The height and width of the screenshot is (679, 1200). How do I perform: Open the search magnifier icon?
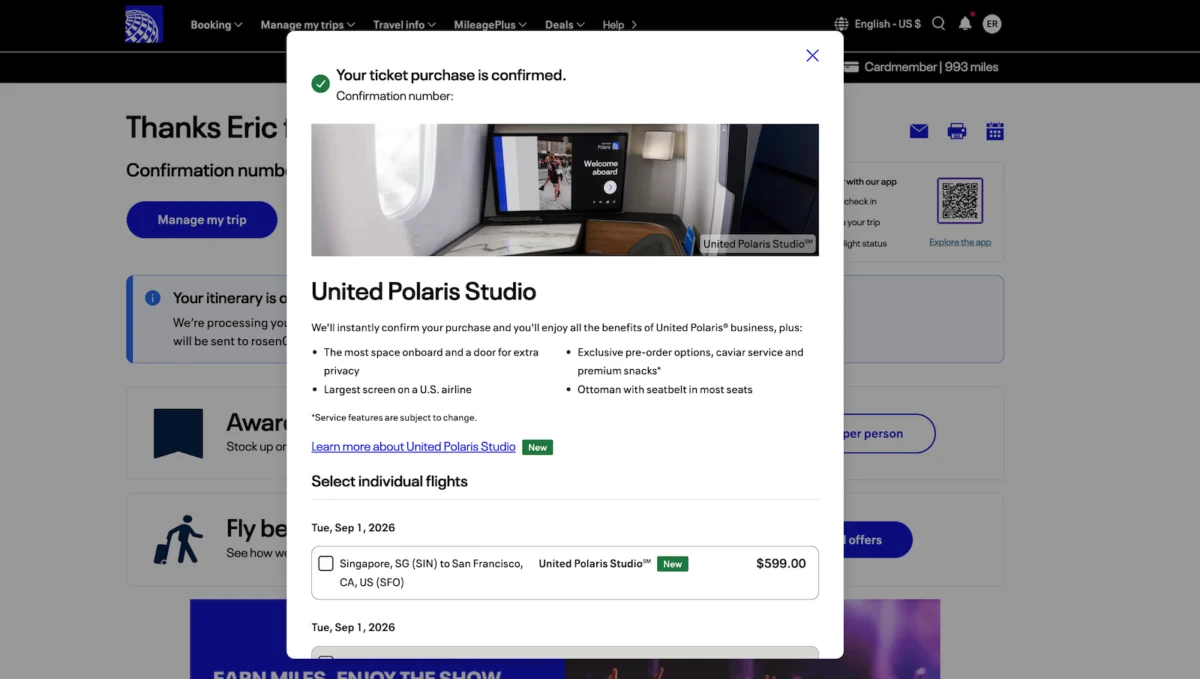(x=938, y=23)
